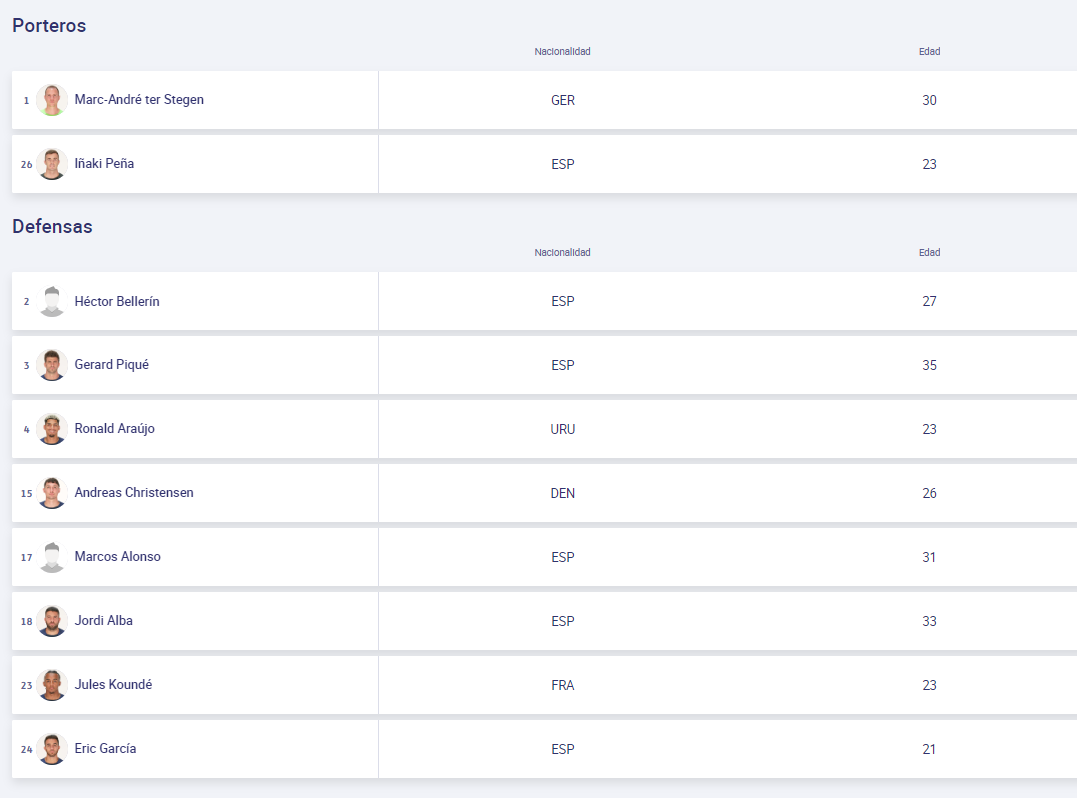Open Marc-André ter Stegen's profile link
Image resolution: width=1077 pixels, height=798 pixels.
coord(139,100)
